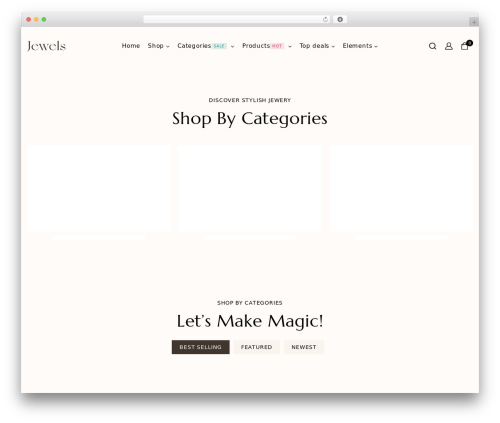Open the user account icon

[449, 46]
